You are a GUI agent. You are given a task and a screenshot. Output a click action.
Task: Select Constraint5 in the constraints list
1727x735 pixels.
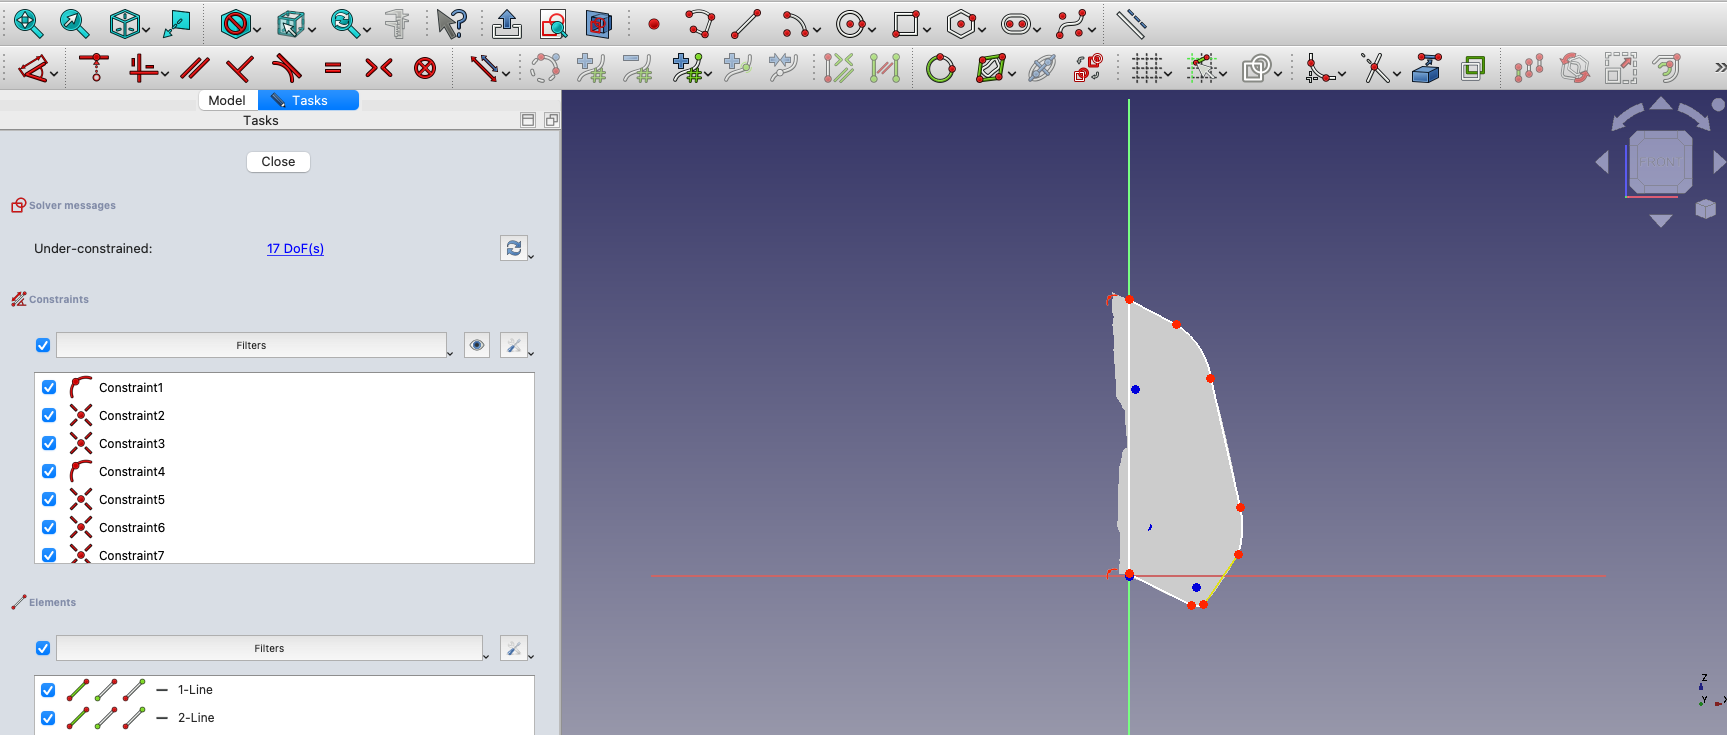132,500
